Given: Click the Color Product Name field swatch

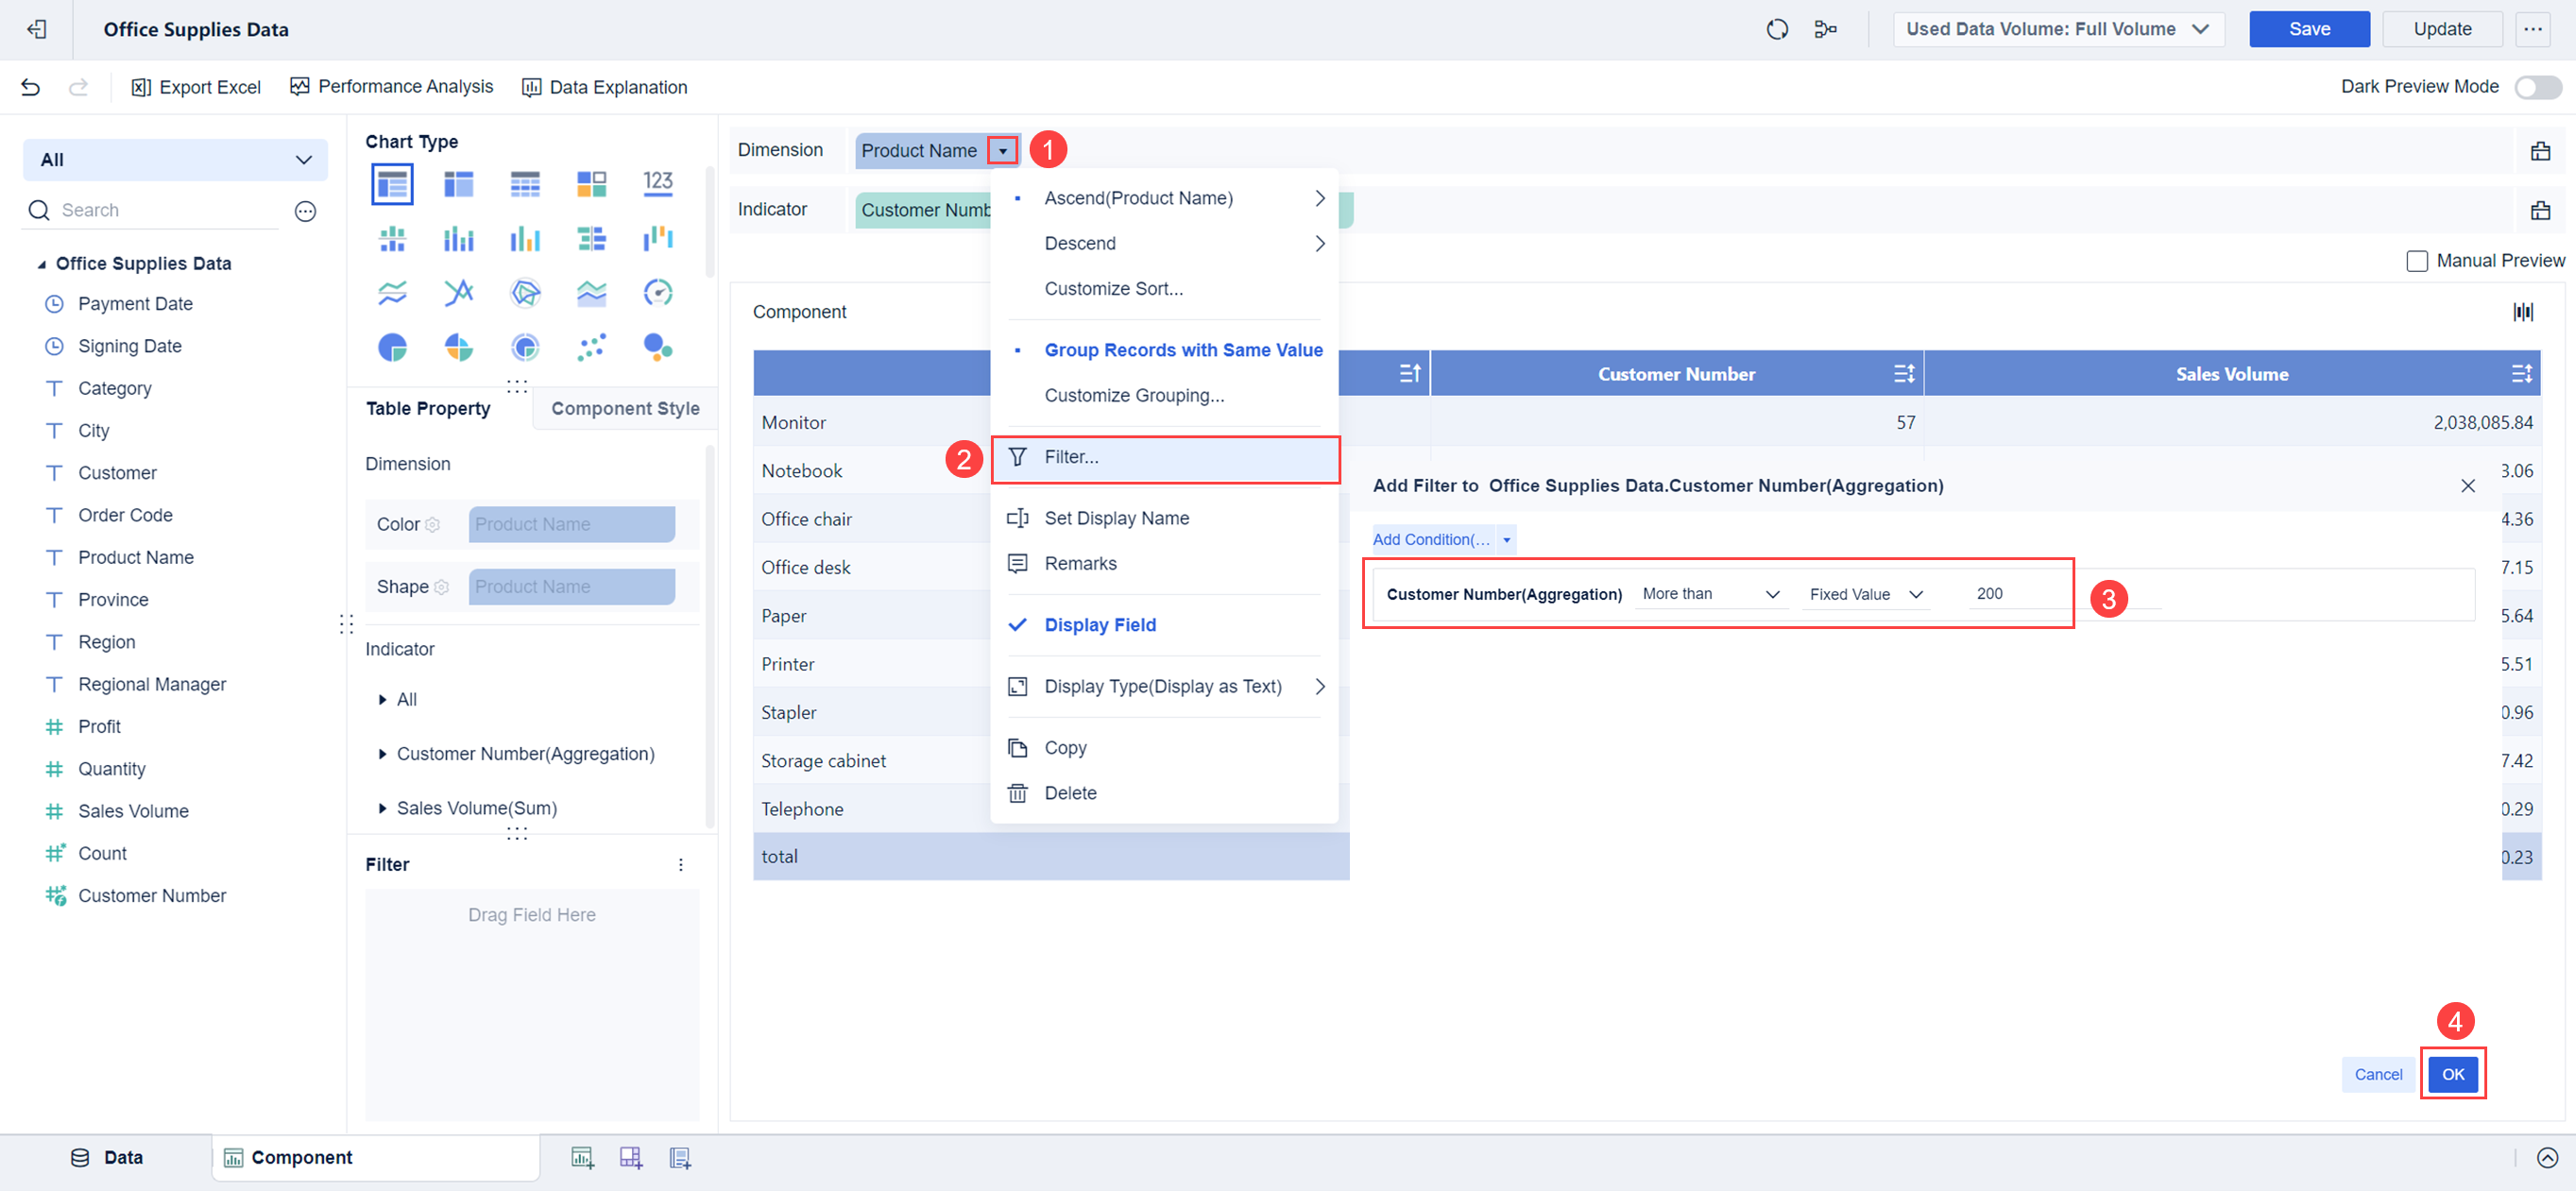Looking at the screenshot, I should pyautogui.click(x=571, y=524).
